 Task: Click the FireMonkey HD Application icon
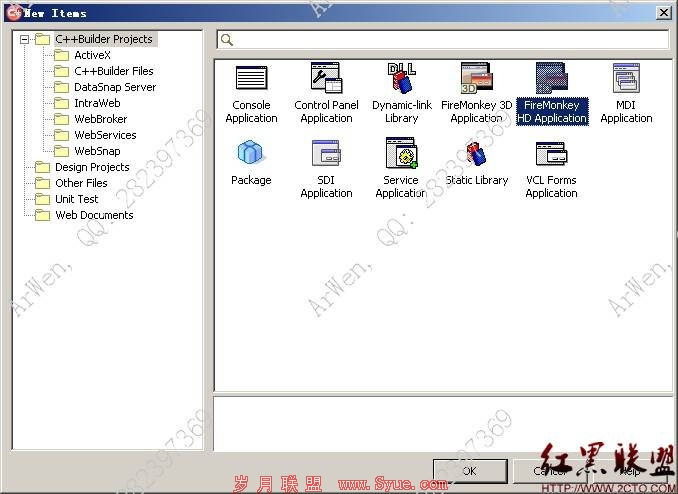click(551, 78)
